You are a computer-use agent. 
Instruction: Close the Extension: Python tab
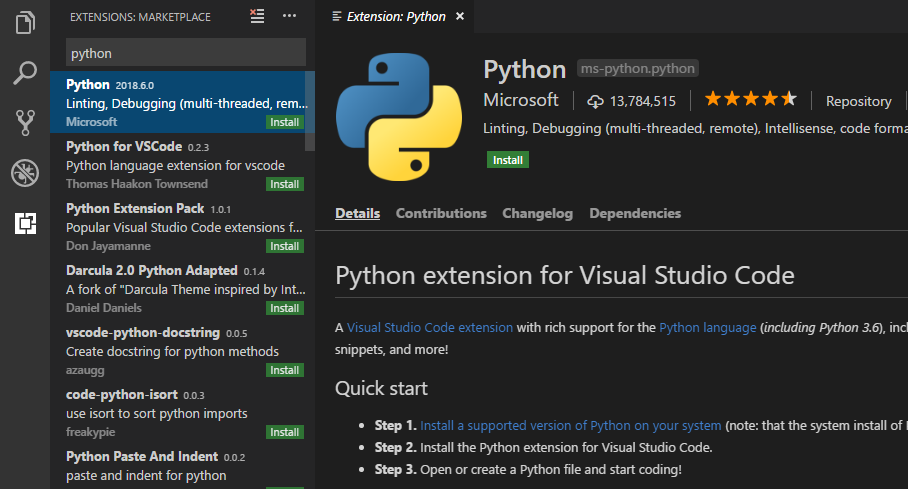pos(460,16)
